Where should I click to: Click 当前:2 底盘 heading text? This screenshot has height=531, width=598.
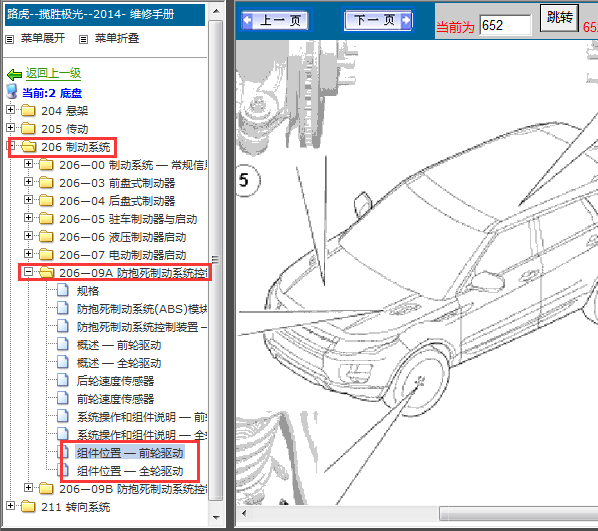(52, 93)
